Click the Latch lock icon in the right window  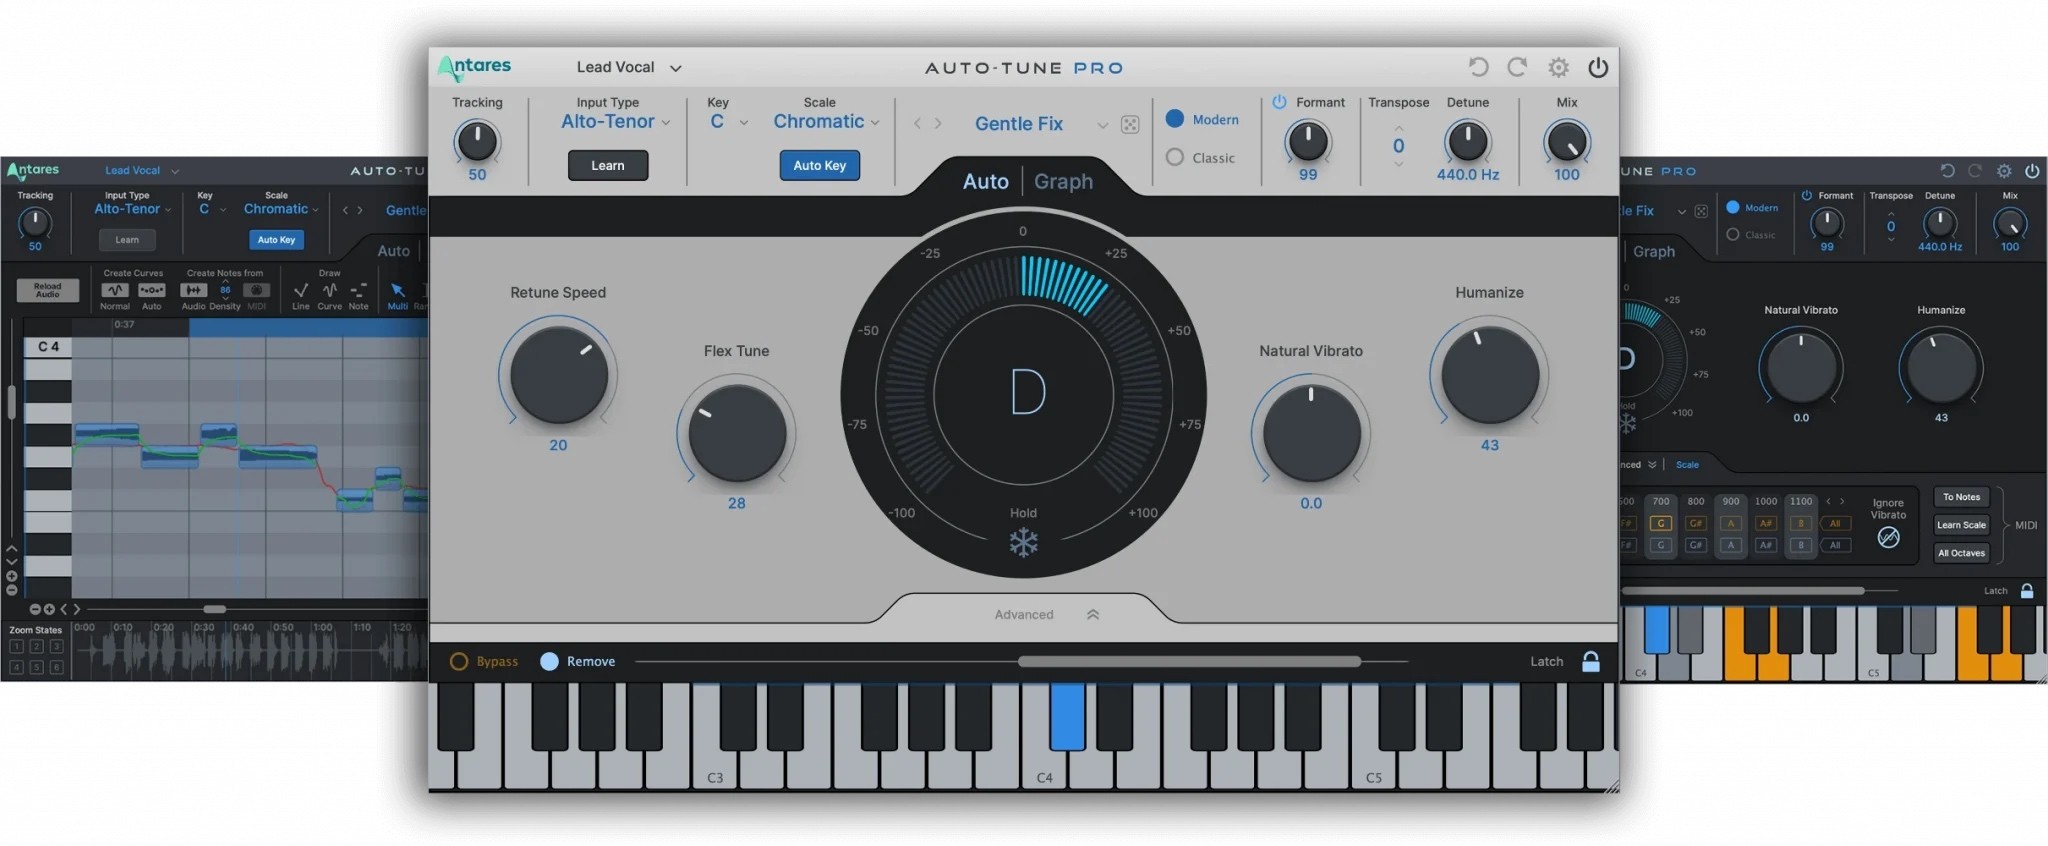pos(2027,591)
